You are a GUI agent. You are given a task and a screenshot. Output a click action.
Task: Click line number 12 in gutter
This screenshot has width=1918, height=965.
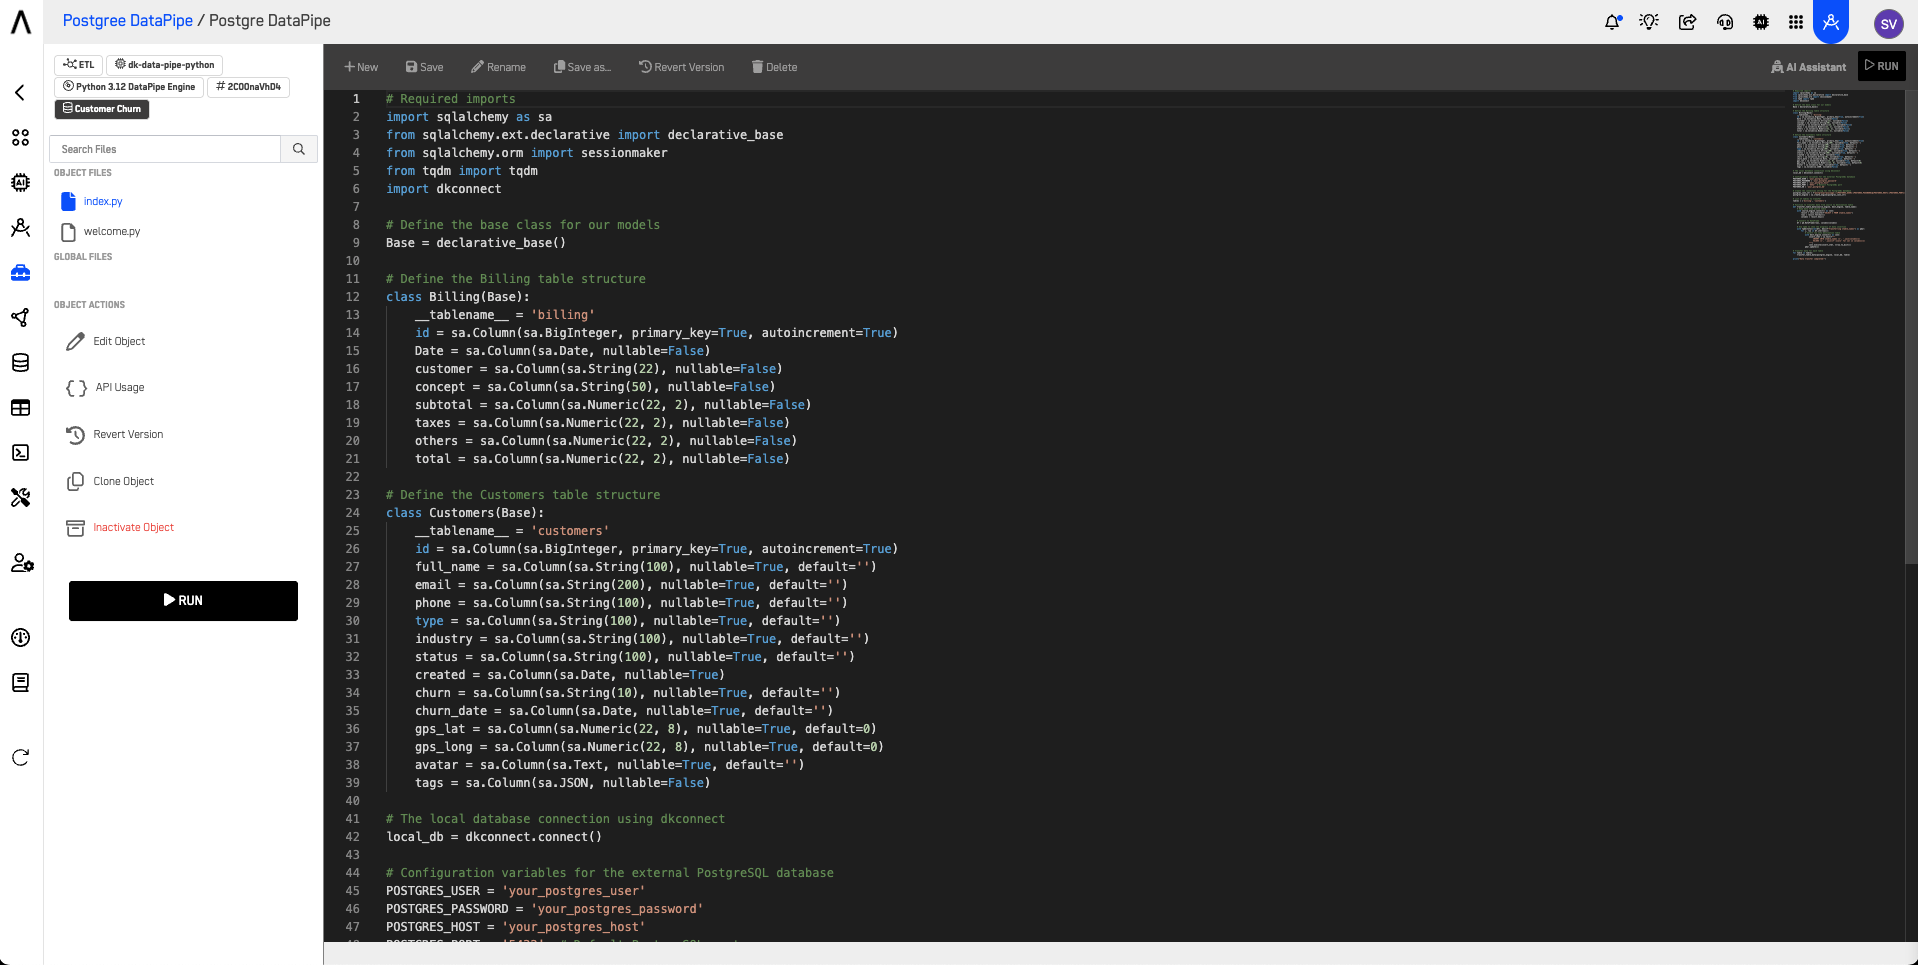pos(353,297)
